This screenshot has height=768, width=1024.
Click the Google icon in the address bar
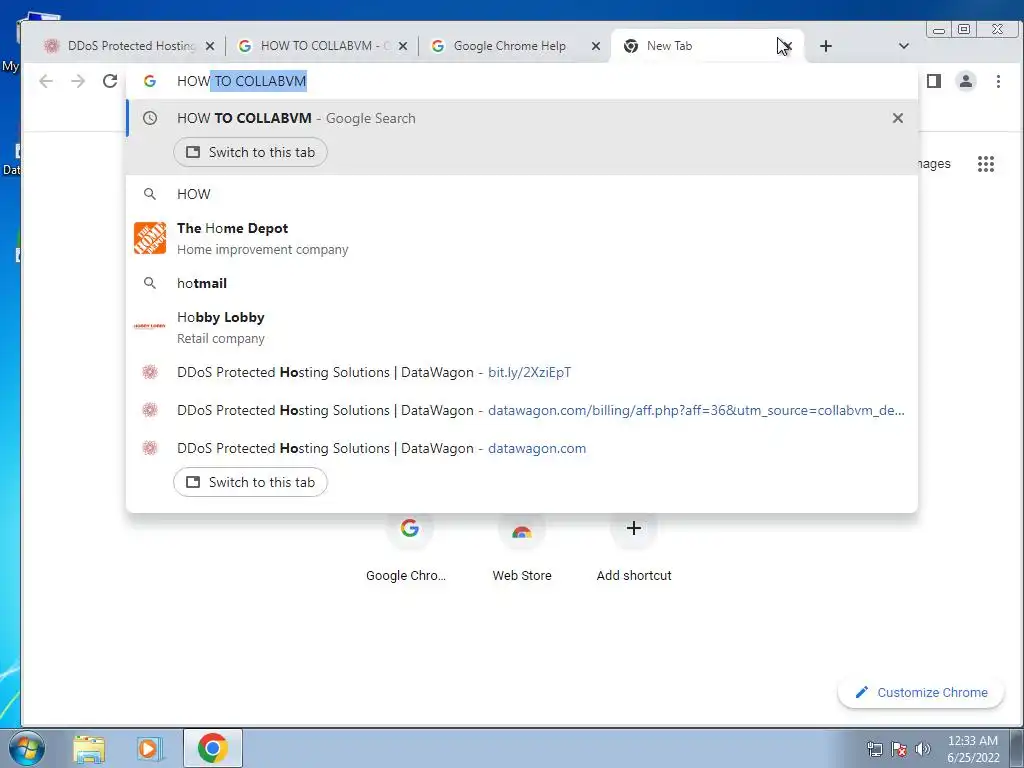click(x=150, y=81)
